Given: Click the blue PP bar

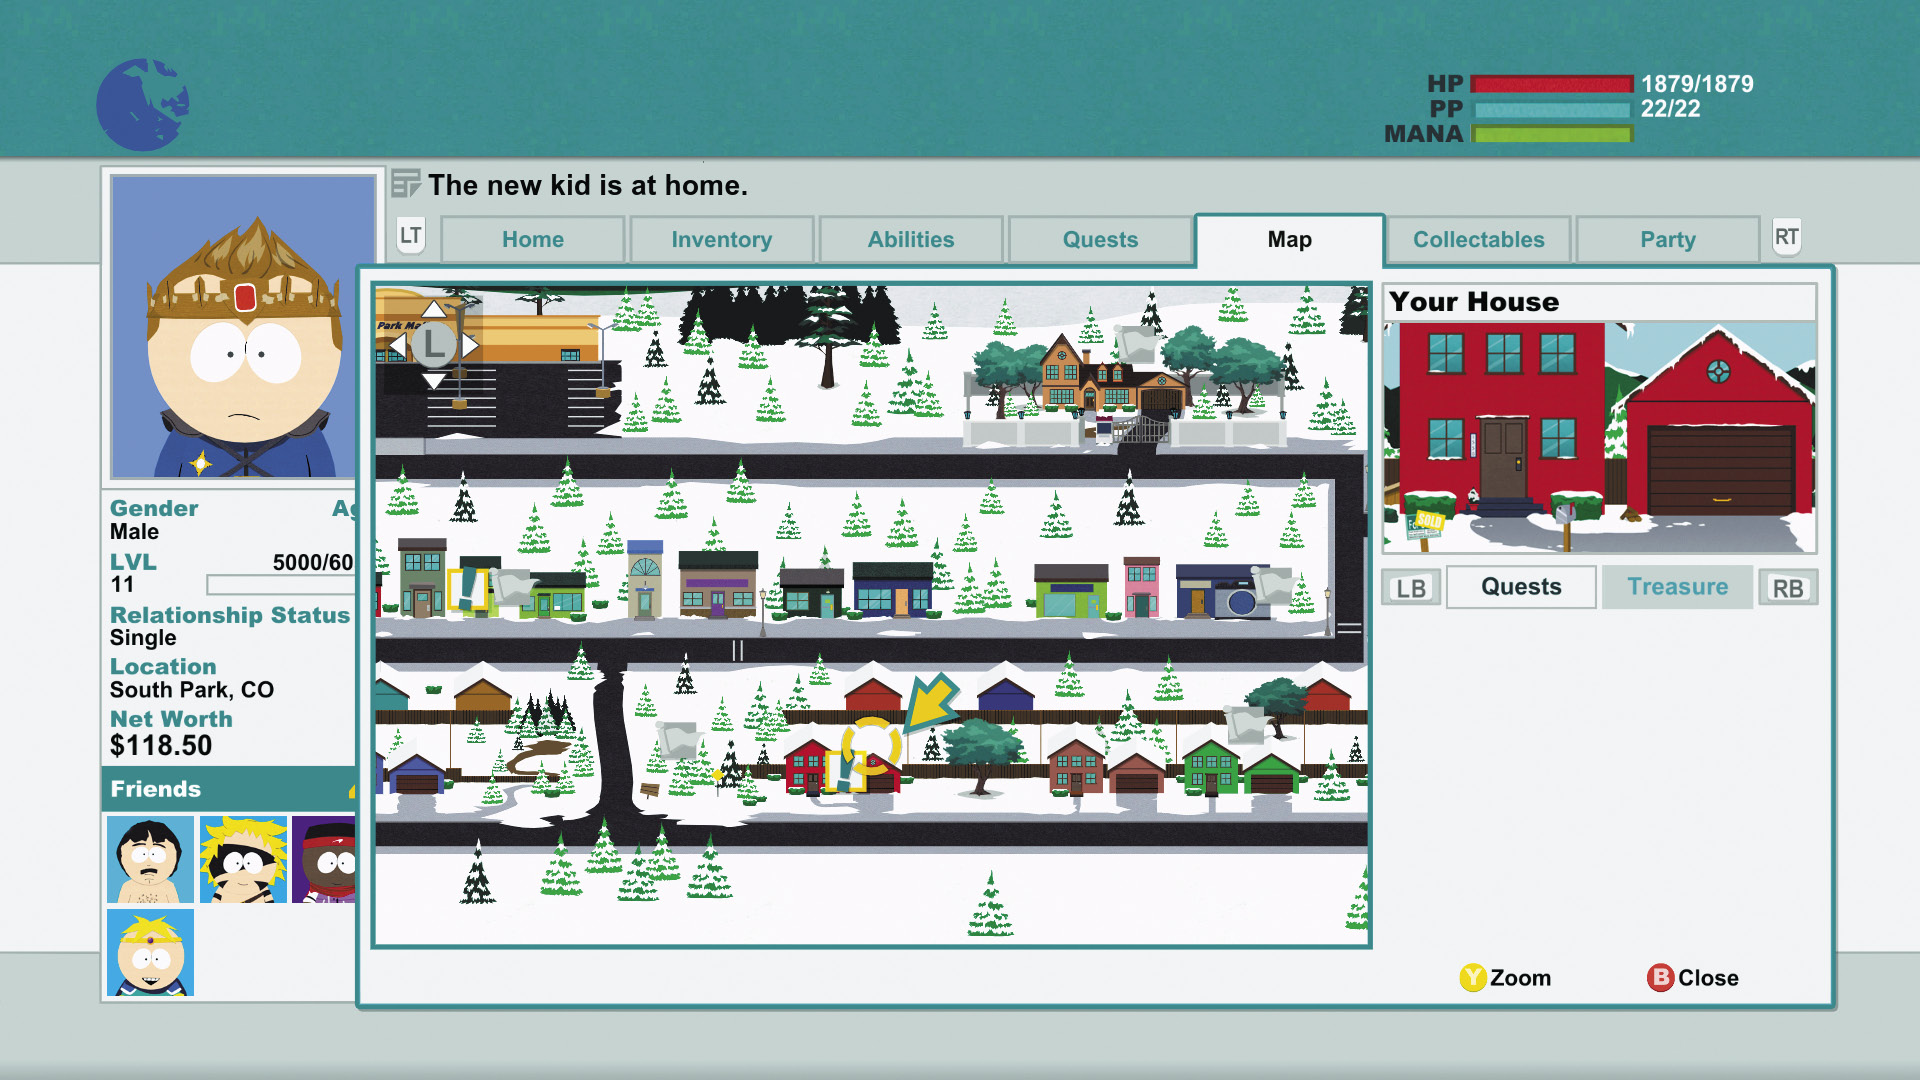Looking at the screenshot, I should click(x=1552, y=109).
